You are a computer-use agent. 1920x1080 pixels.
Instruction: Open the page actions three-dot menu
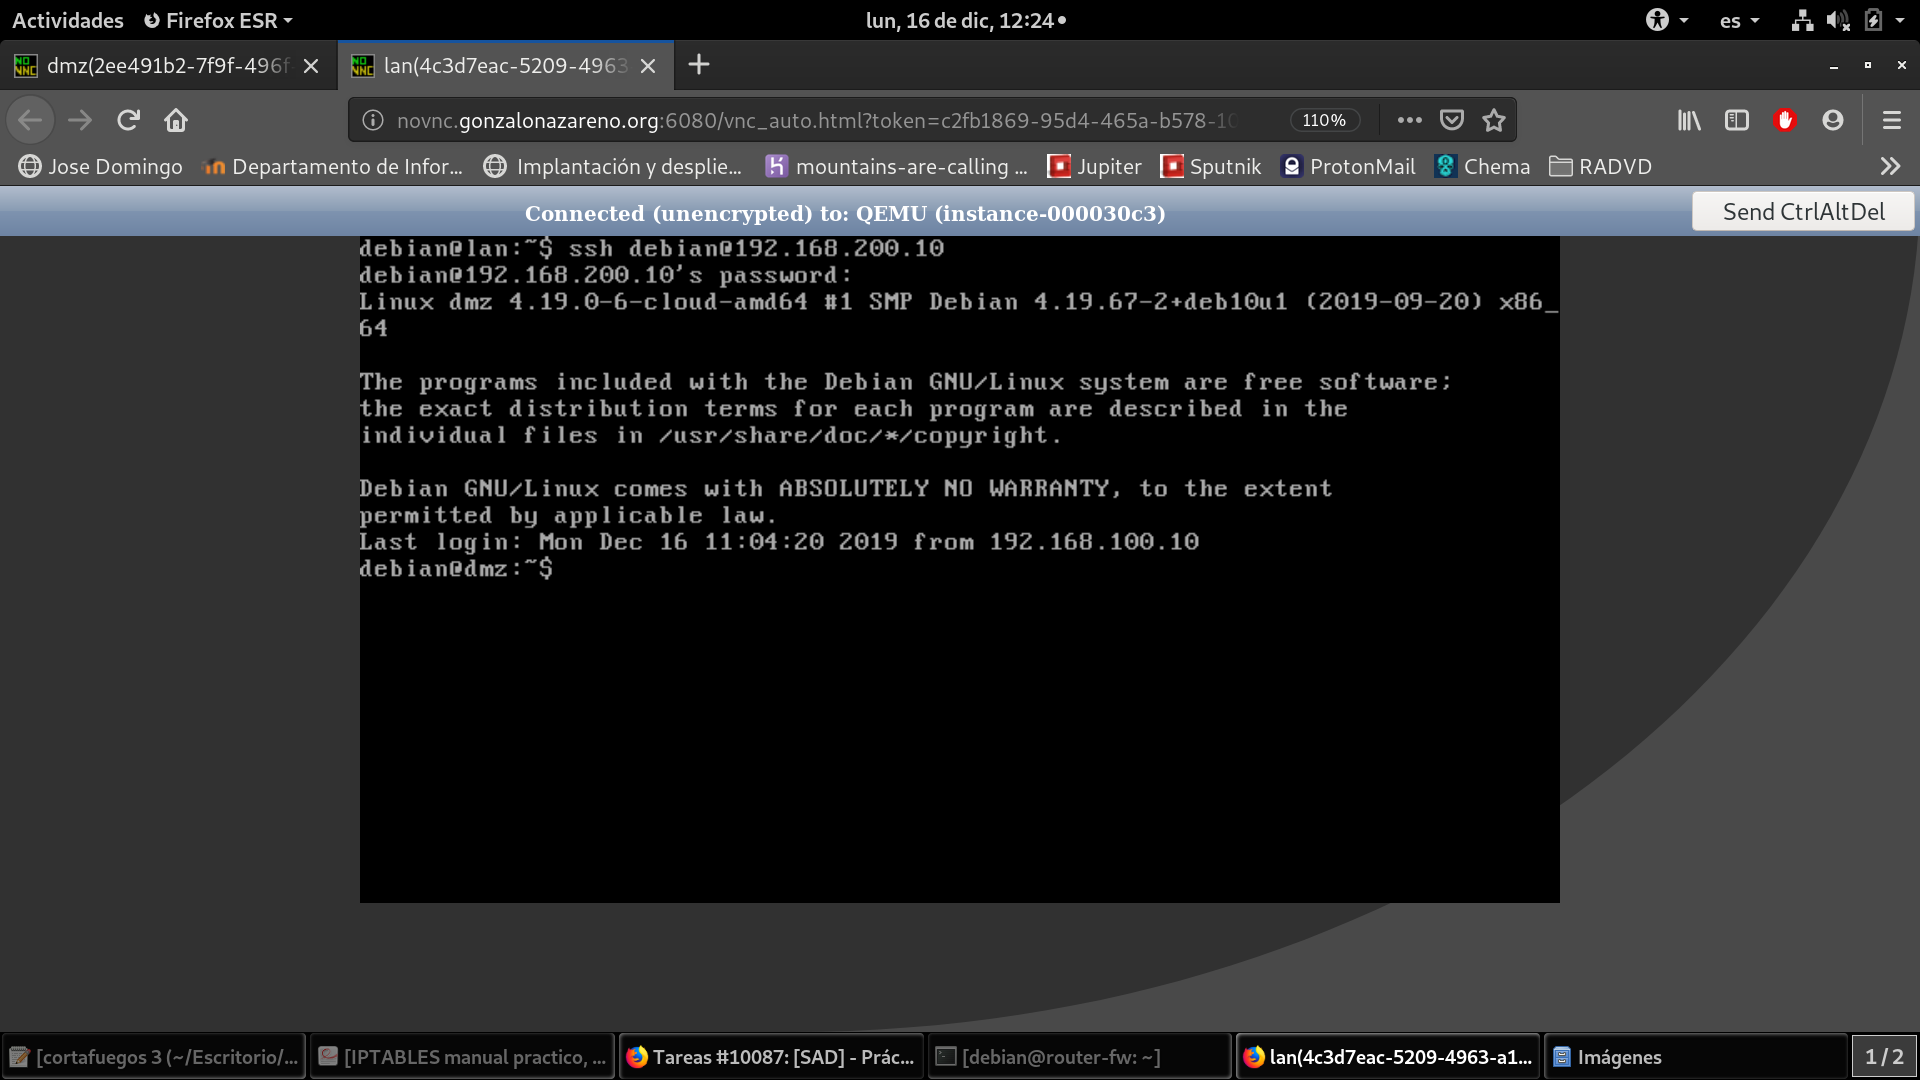click(x=1409, y=120)
